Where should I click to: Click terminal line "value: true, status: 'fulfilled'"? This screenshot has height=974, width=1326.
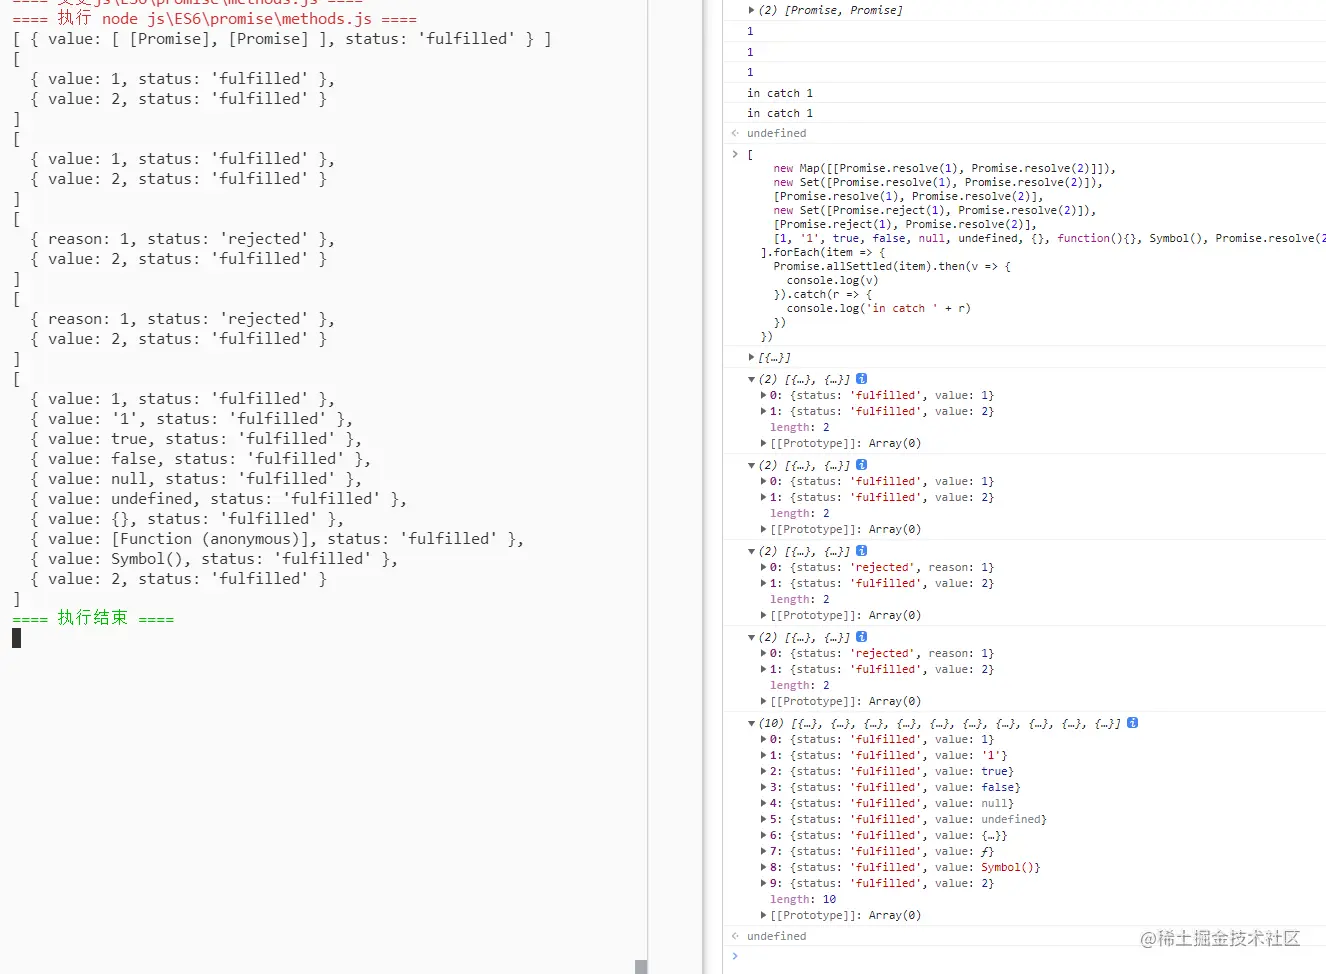click(x=196, y=439)
